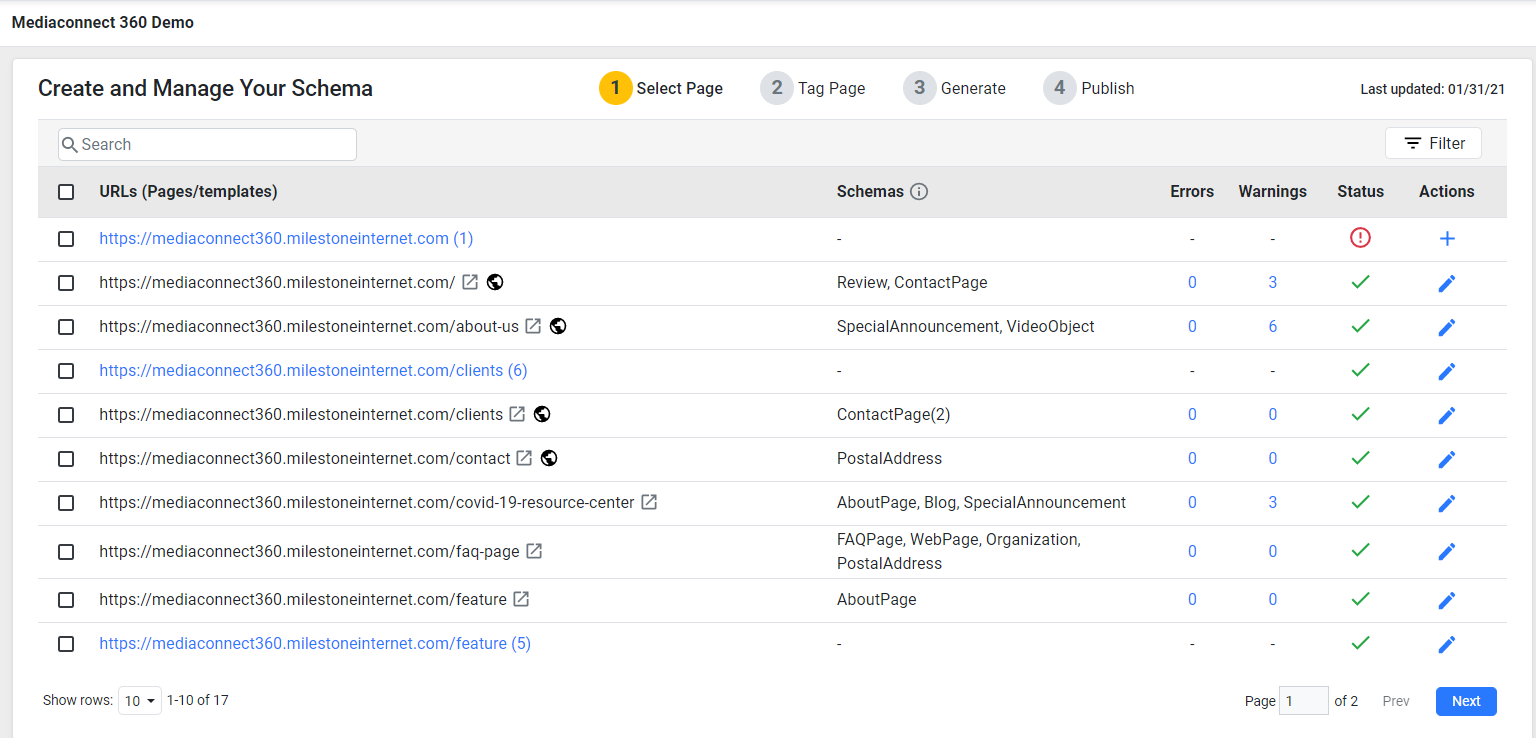Click the globe icon next to the contact URL
1536x738 pixels.
coord(548,458)
